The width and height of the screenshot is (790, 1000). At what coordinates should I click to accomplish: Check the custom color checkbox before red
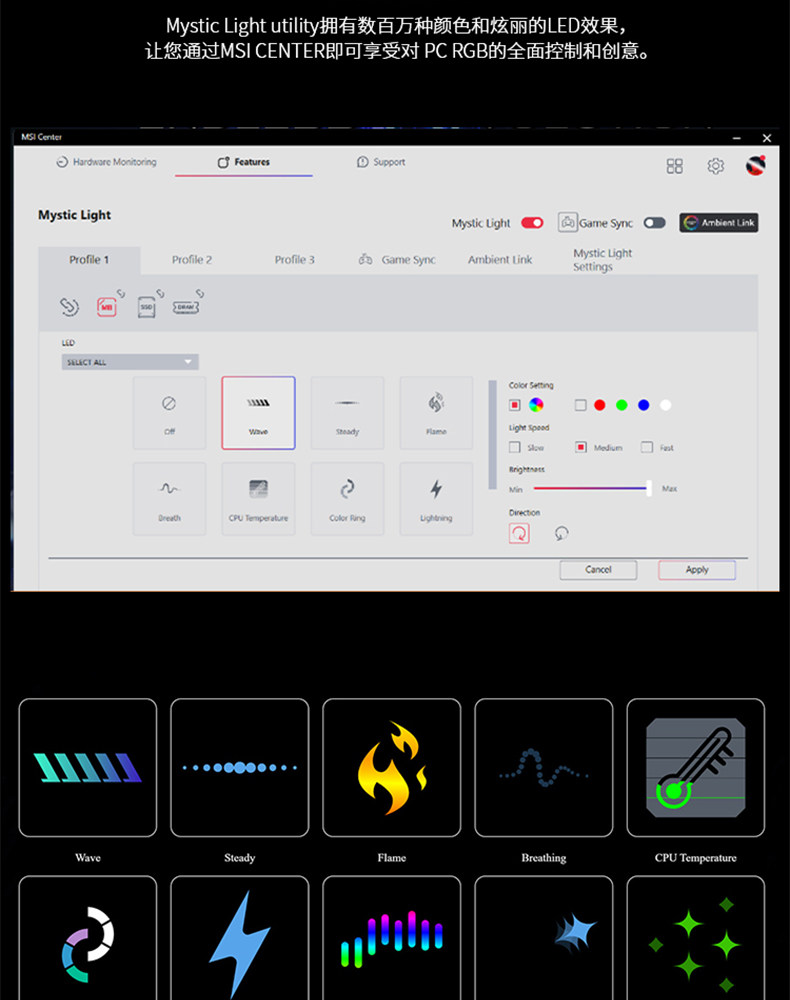(580, 405)
